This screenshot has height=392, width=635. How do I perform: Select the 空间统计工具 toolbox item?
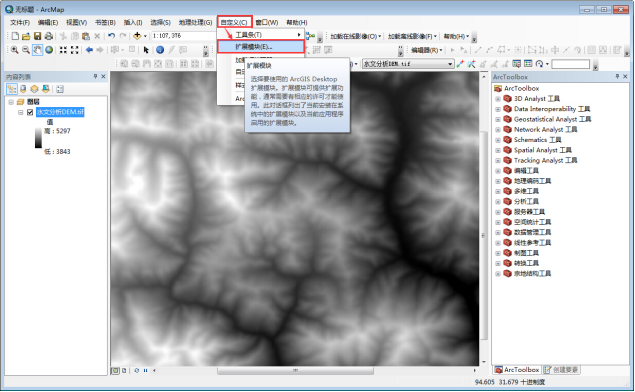point(532,222)
